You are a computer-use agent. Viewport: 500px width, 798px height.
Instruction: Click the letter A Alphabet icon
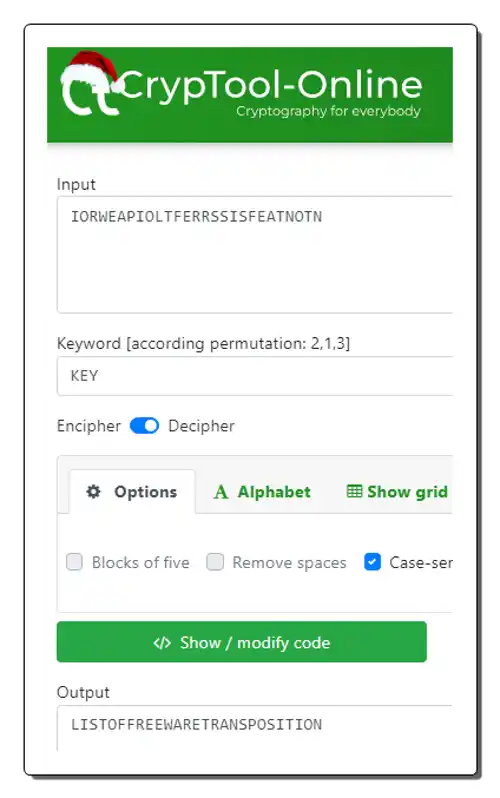click(x=220, y=492)
